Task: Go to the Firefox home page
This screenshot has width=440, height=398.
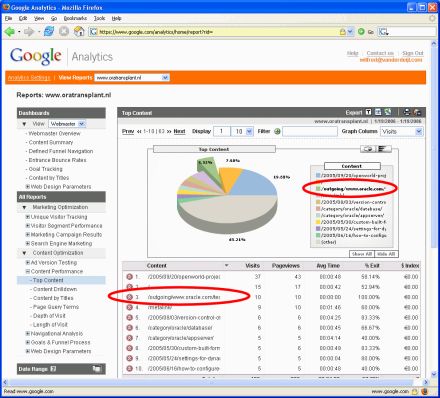Action: point(79,32)
